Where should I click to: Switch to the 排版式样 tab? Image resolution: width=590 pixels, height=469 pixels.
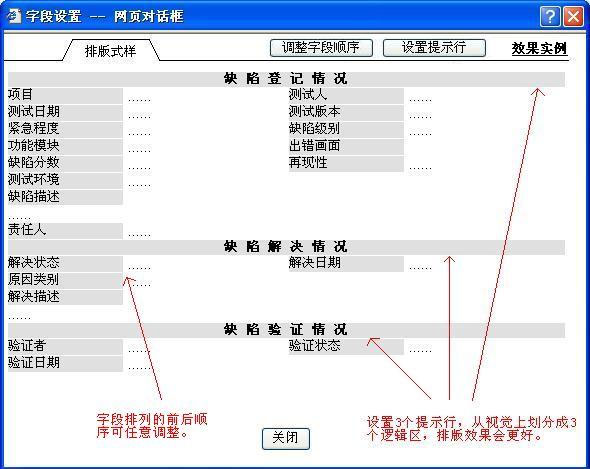coord(110,51)
